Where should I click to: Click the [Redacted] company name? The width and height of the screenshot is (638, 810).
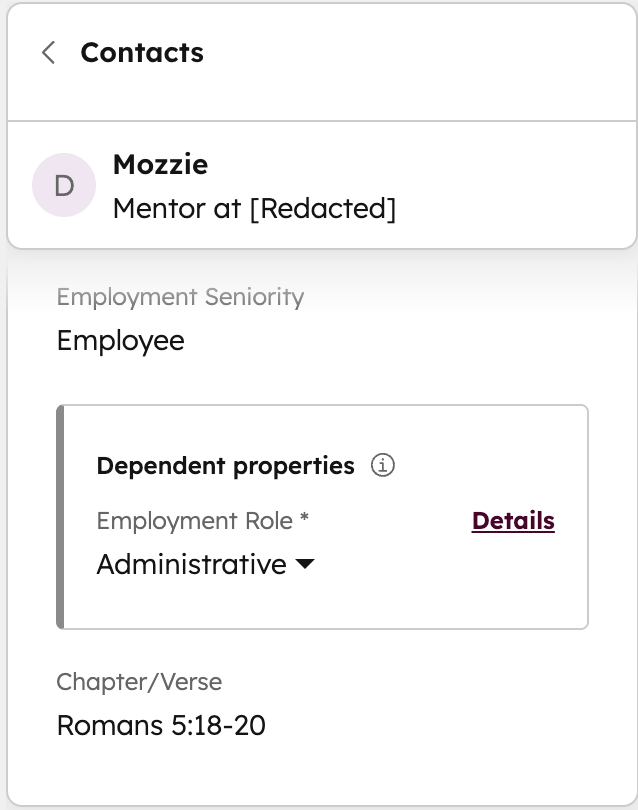tap(322, 208)
